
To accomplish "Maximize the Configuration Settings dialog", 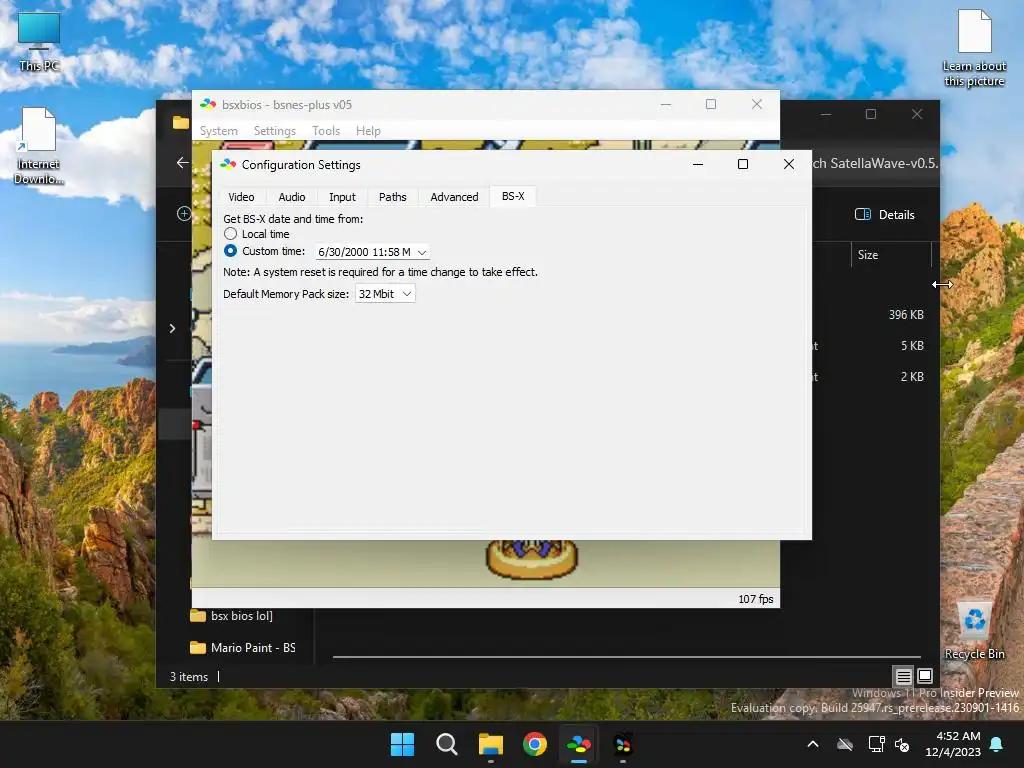I will click(743, 164).
